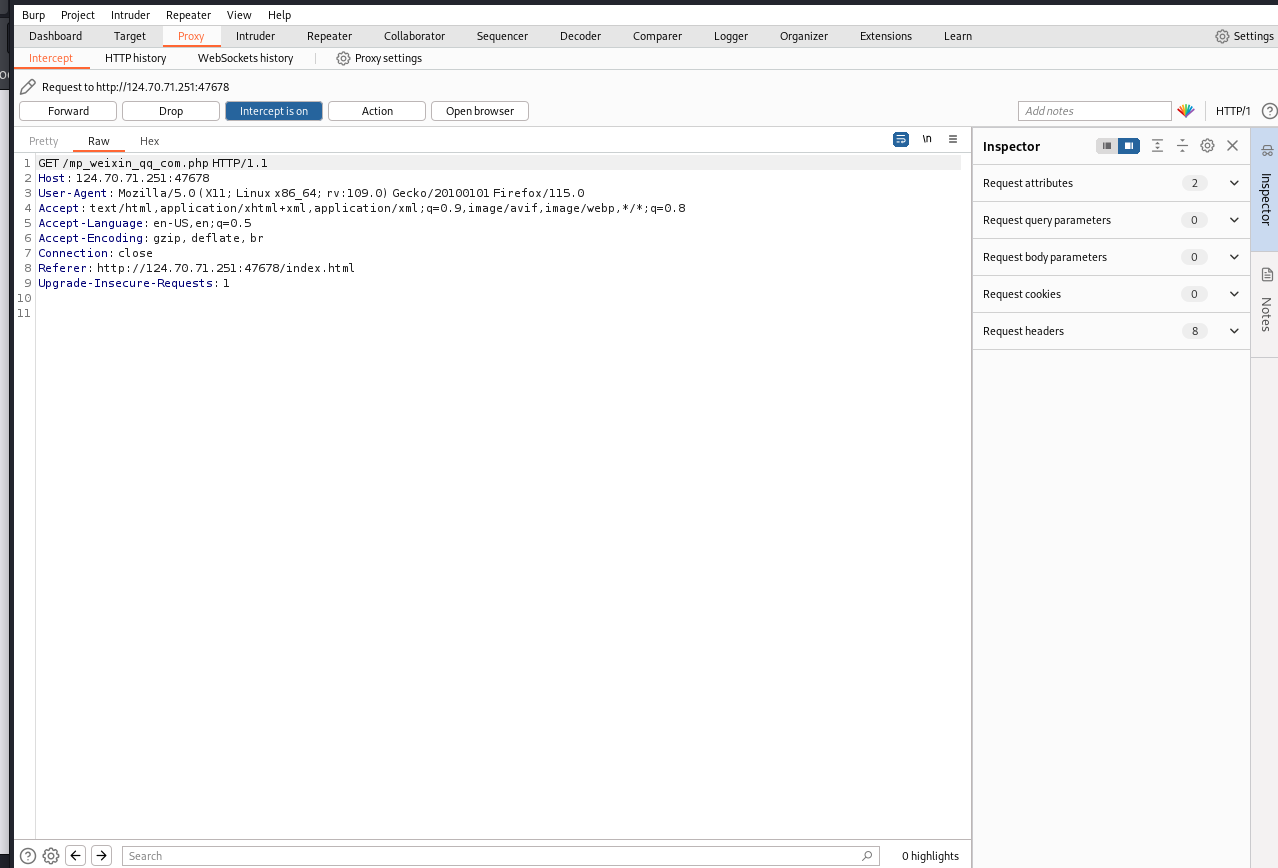
Task: Open the Repeater menu in menu bar
Action: pos(188,15)
